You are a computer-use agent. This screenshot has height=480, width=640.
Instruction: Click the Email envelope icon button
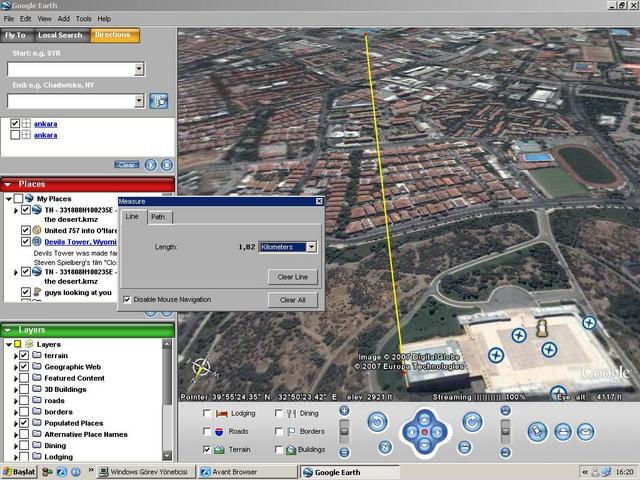(586, 432)
